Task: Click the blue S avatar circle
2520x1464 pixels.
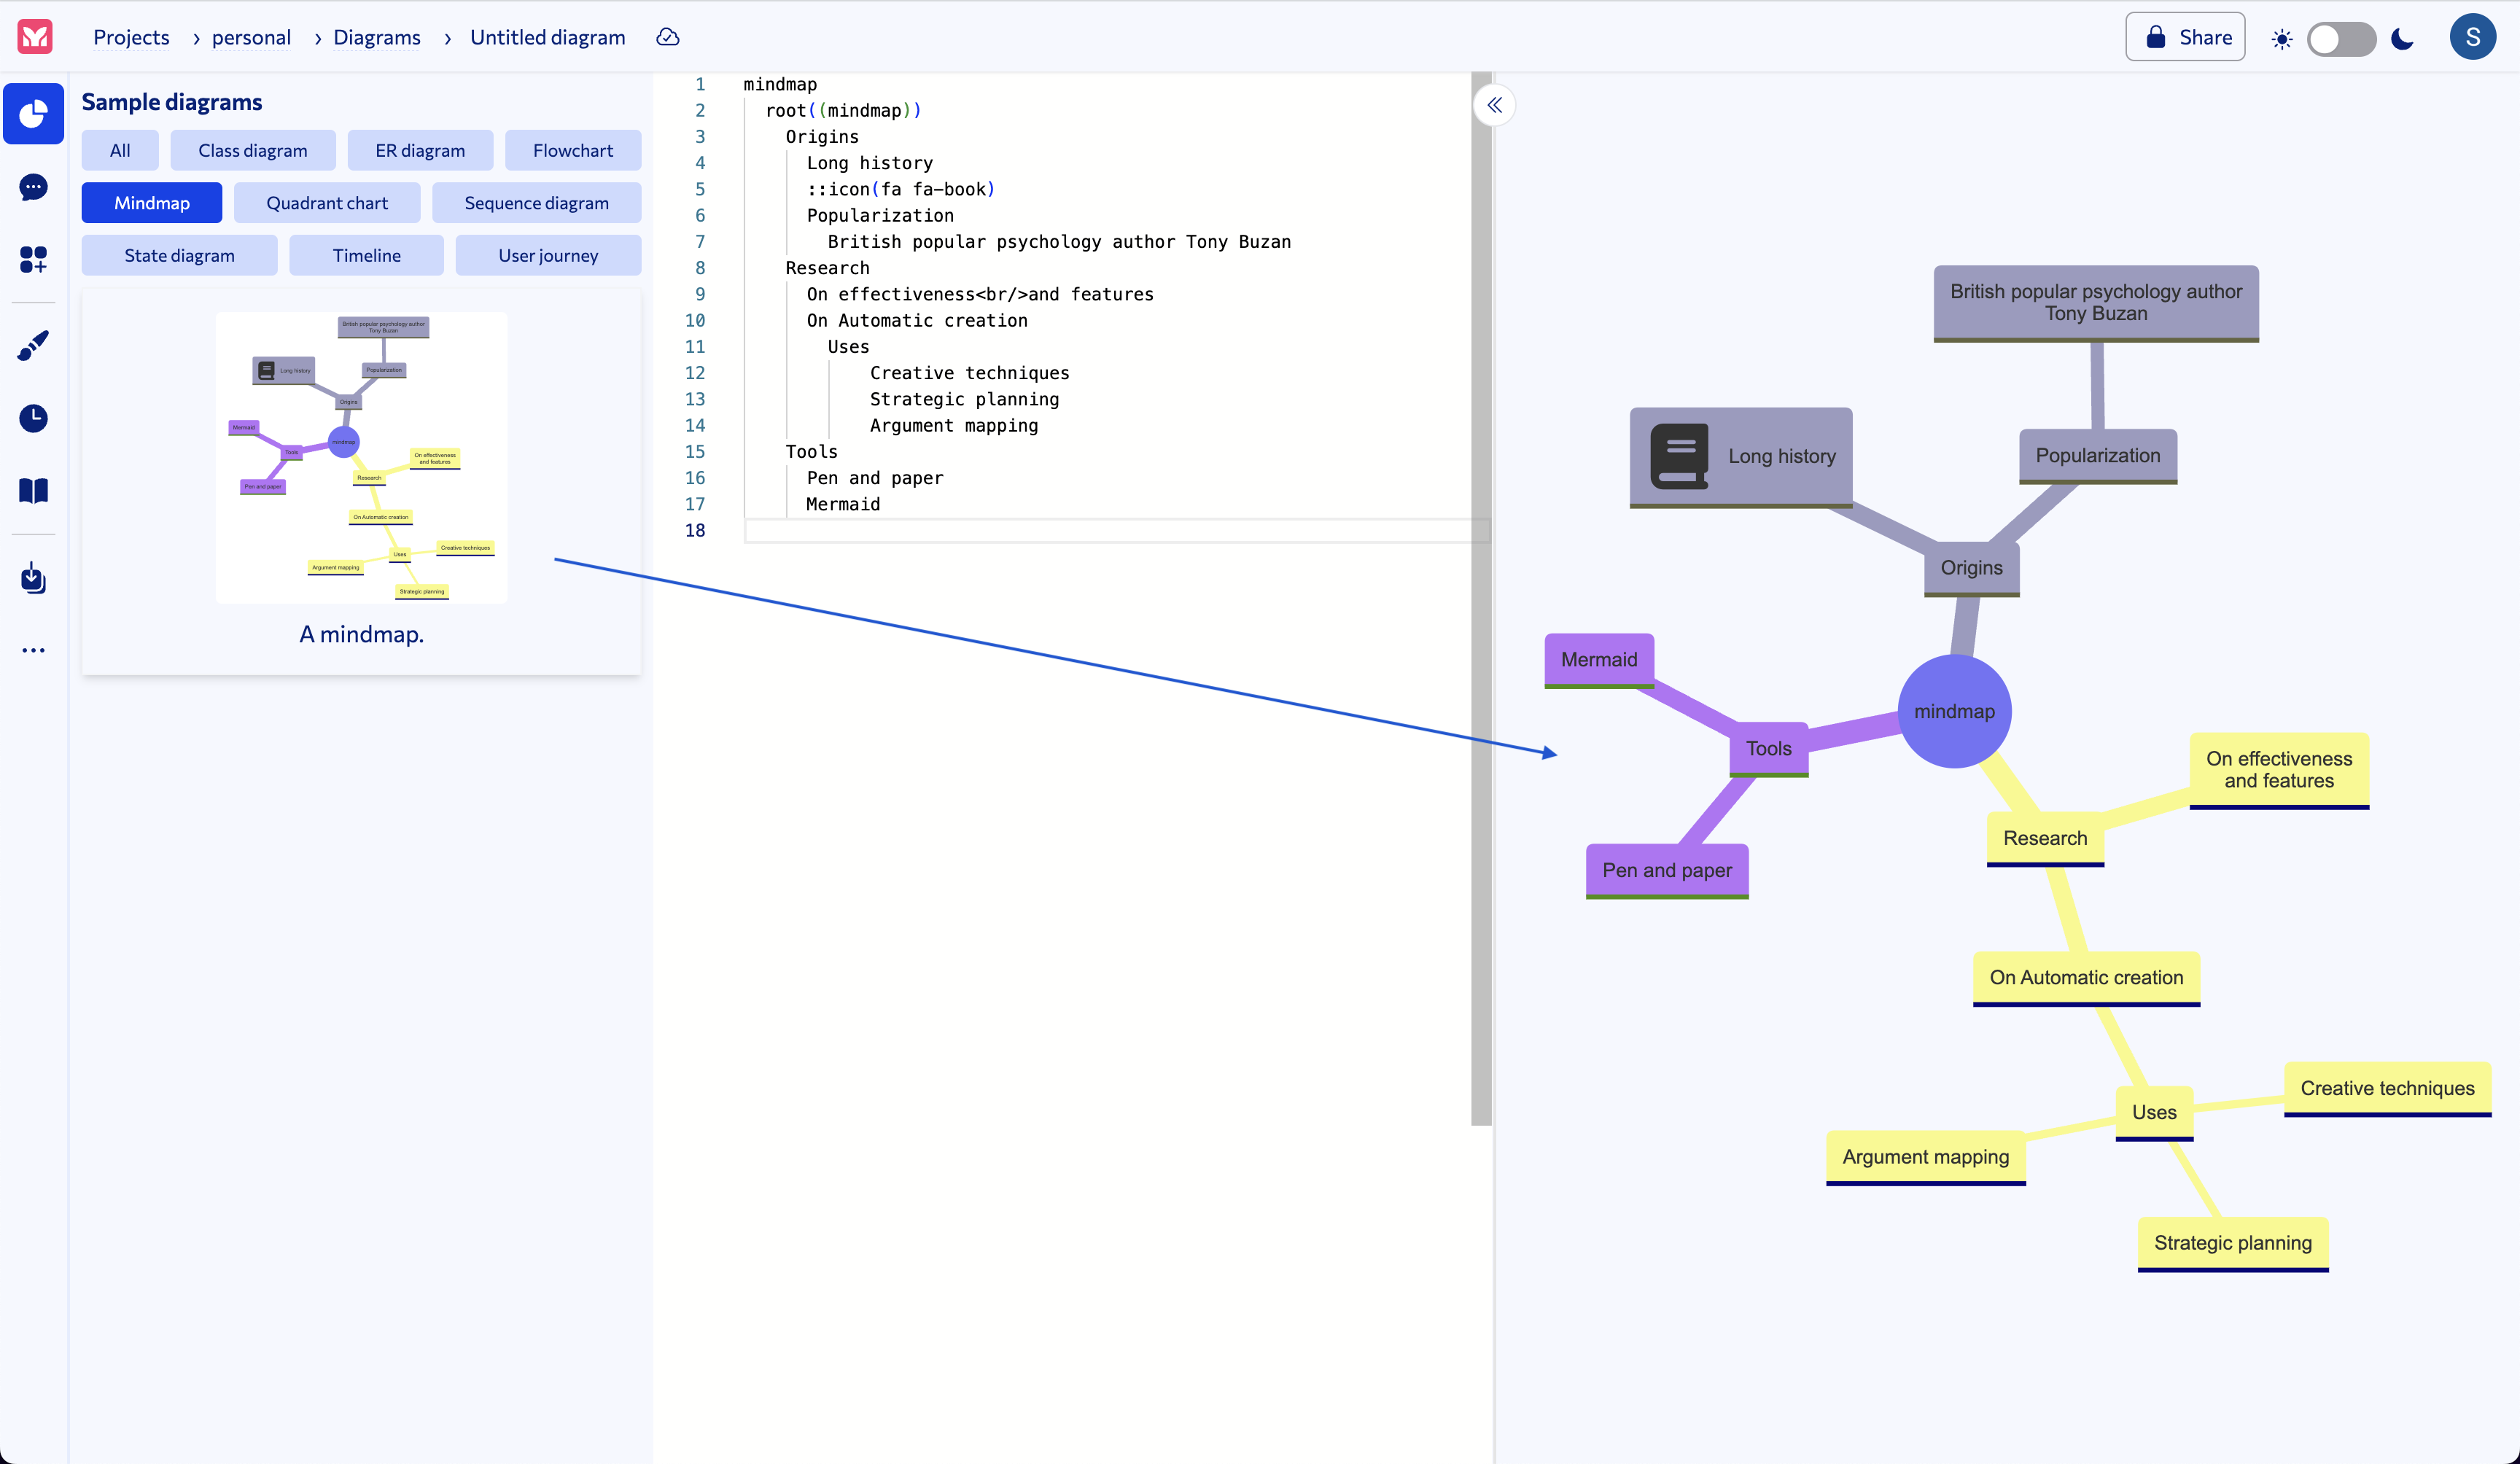Action: click(x=2473, y=37)
